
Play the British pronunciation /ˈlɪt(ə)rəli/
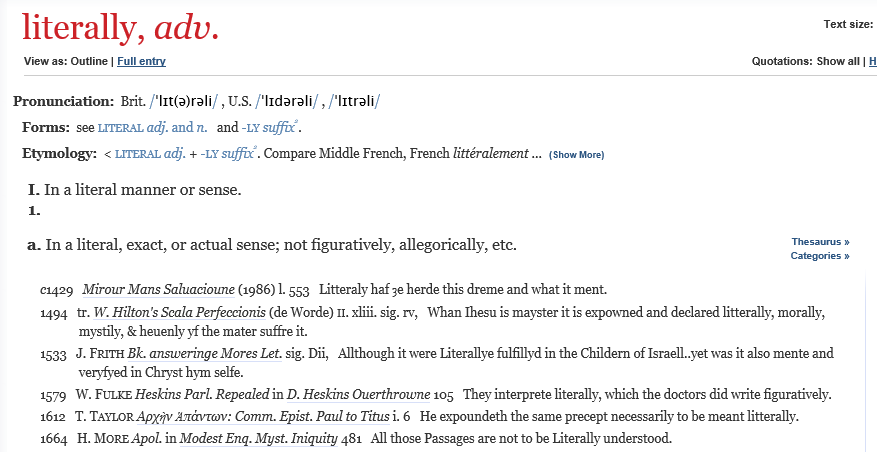pyautogui.click(x=183, y=101)
